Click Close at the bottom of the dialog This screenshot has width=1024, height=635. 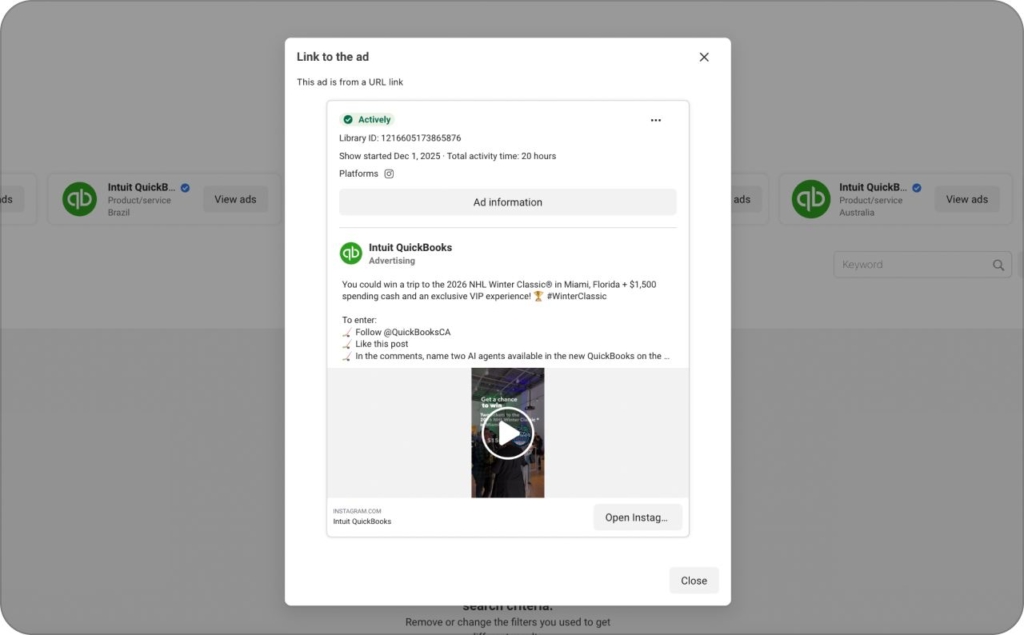coord(693,580)
